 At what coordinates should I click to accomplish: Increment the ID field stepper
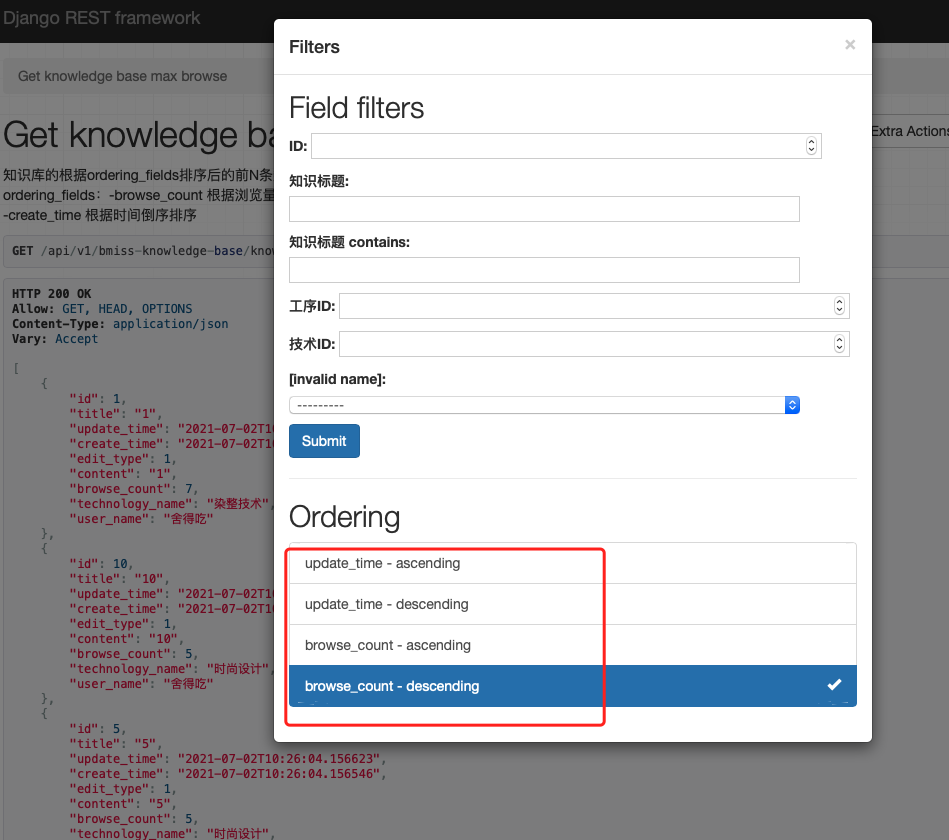811,141
